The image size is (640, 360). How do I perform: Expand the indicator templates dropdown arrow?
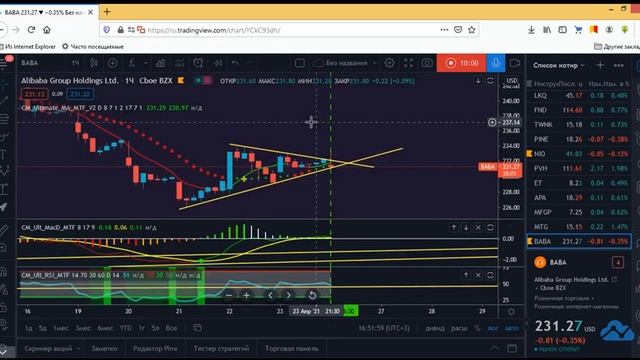coord(146,63)
